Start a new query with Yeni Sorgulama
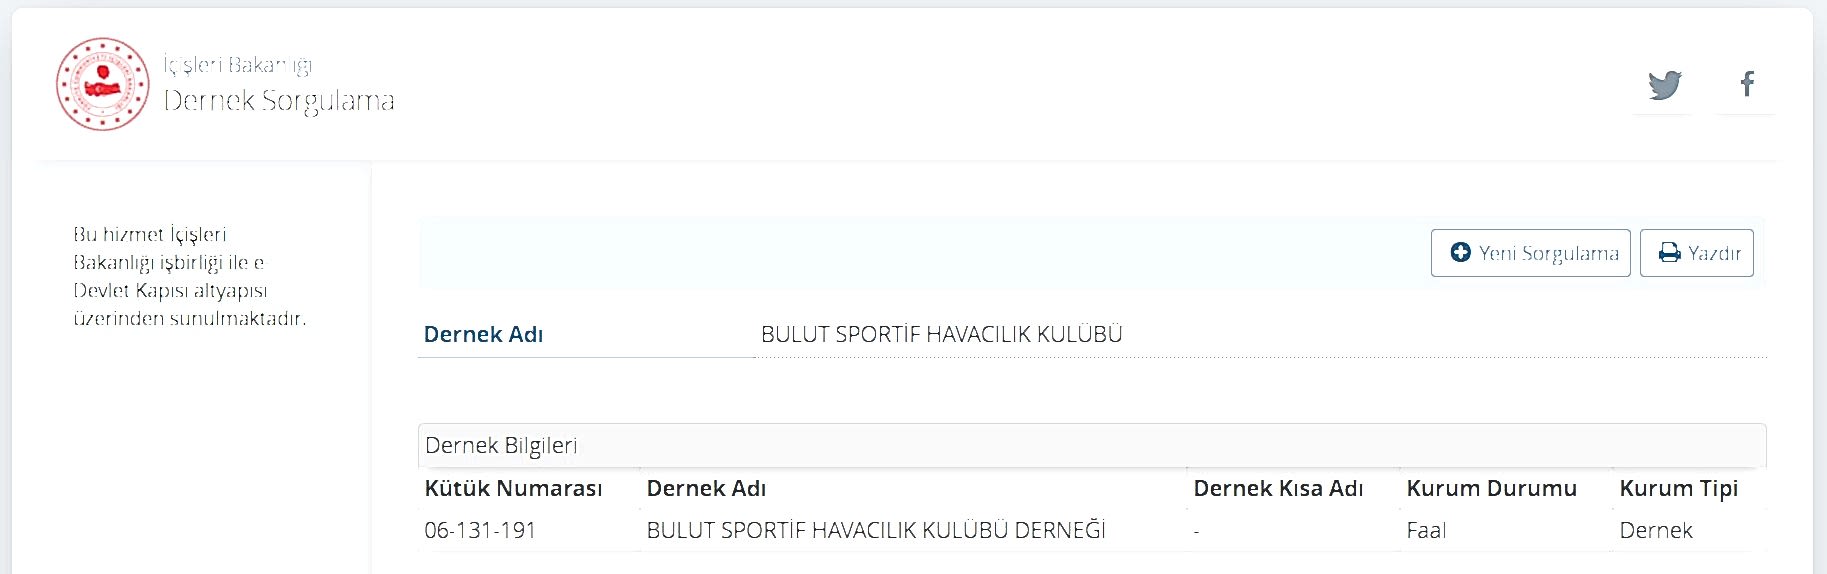Image resolution: width=1827 pixels, height=574 pixels. pos(1531,253)
